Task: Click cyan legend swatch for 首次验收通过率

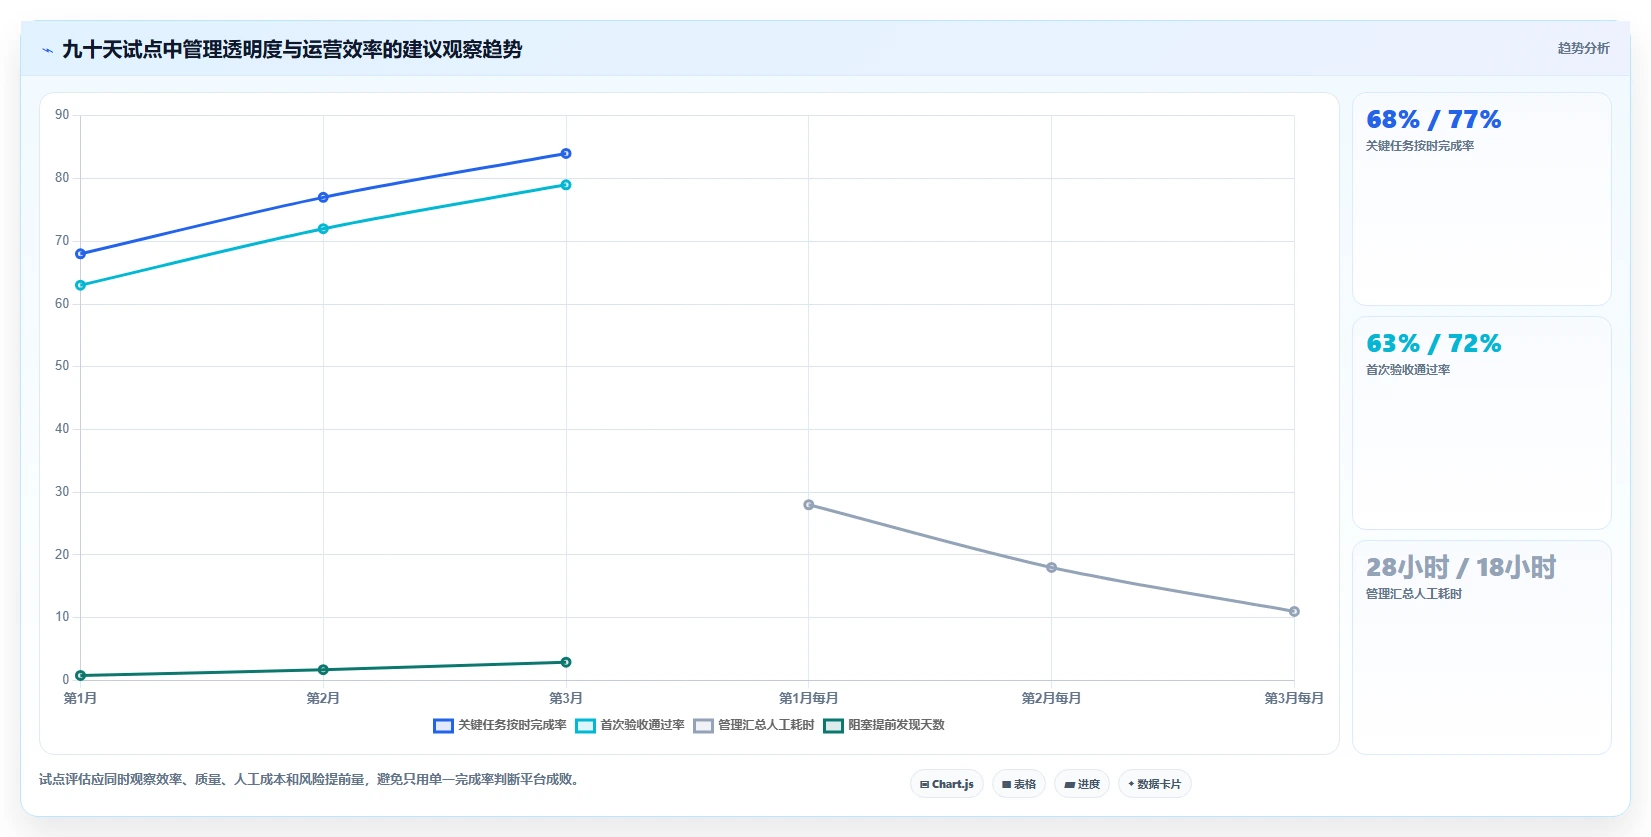Action: [x=585, y=726]
